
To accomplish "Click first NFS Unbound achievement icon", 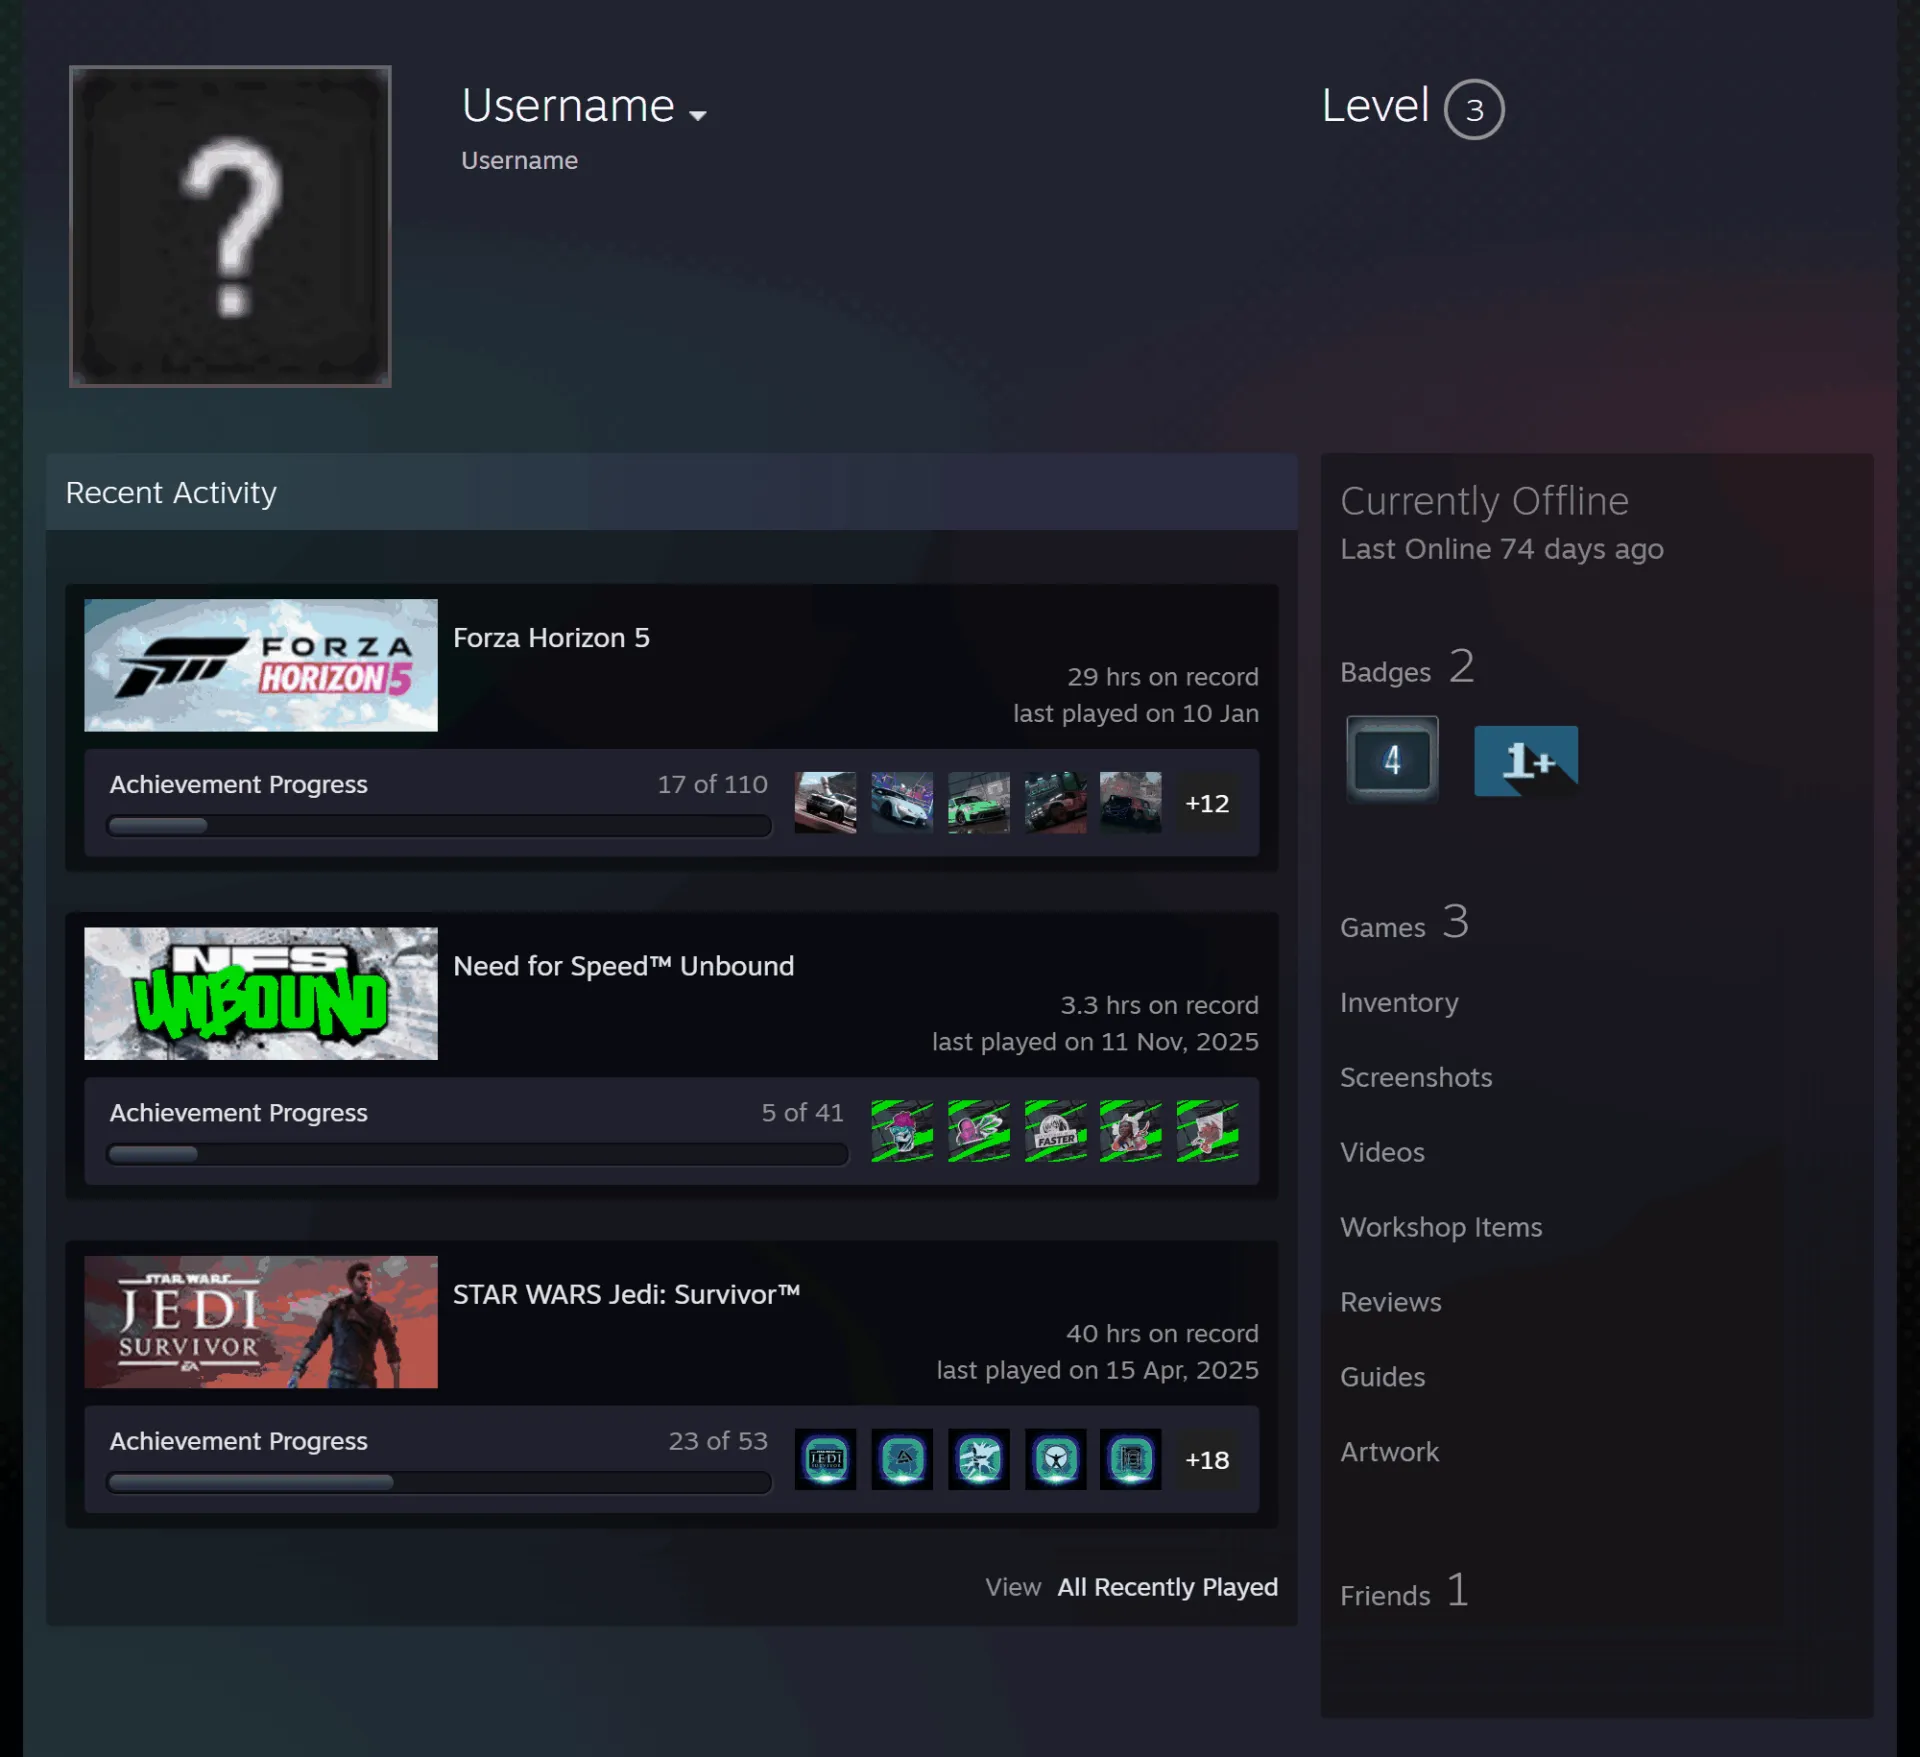I will 902,1131.
